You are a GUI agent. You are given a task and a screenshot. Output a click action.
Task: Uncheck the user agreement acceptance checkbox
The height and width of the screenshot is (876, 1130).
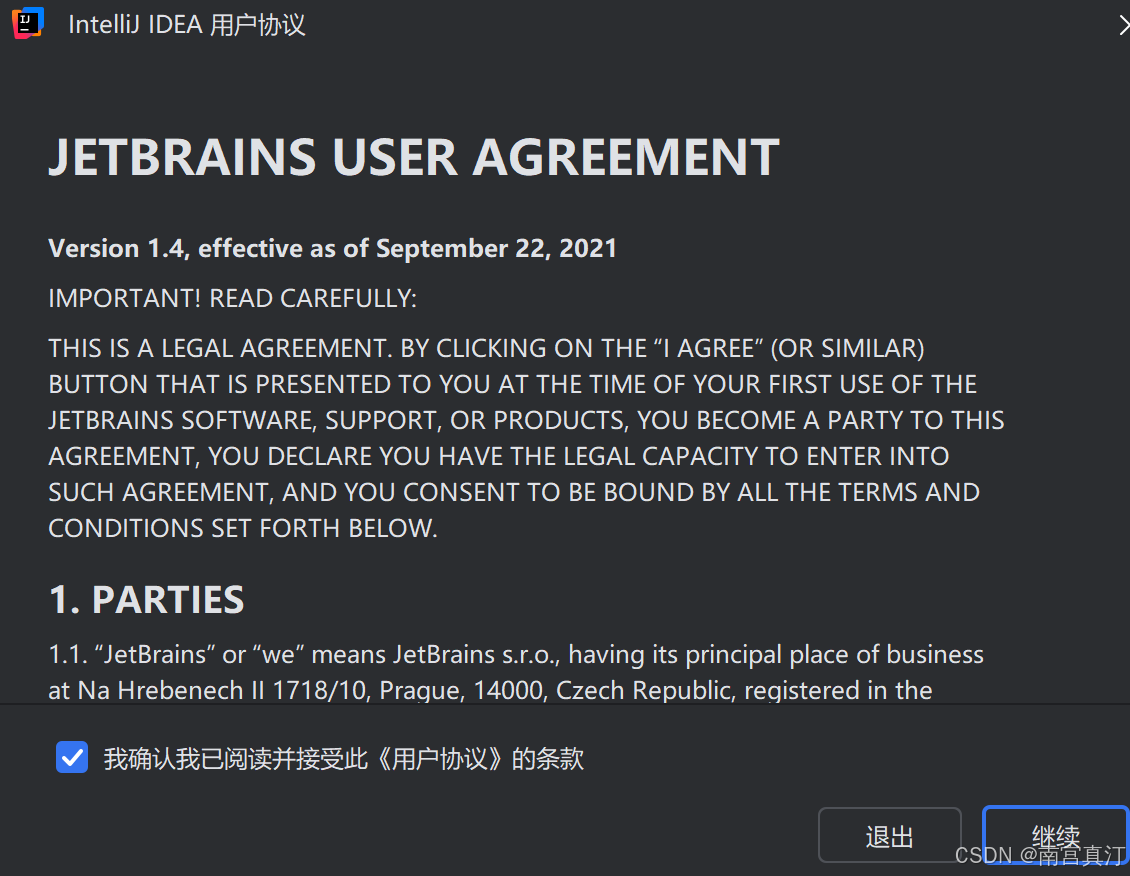[72, 757]
